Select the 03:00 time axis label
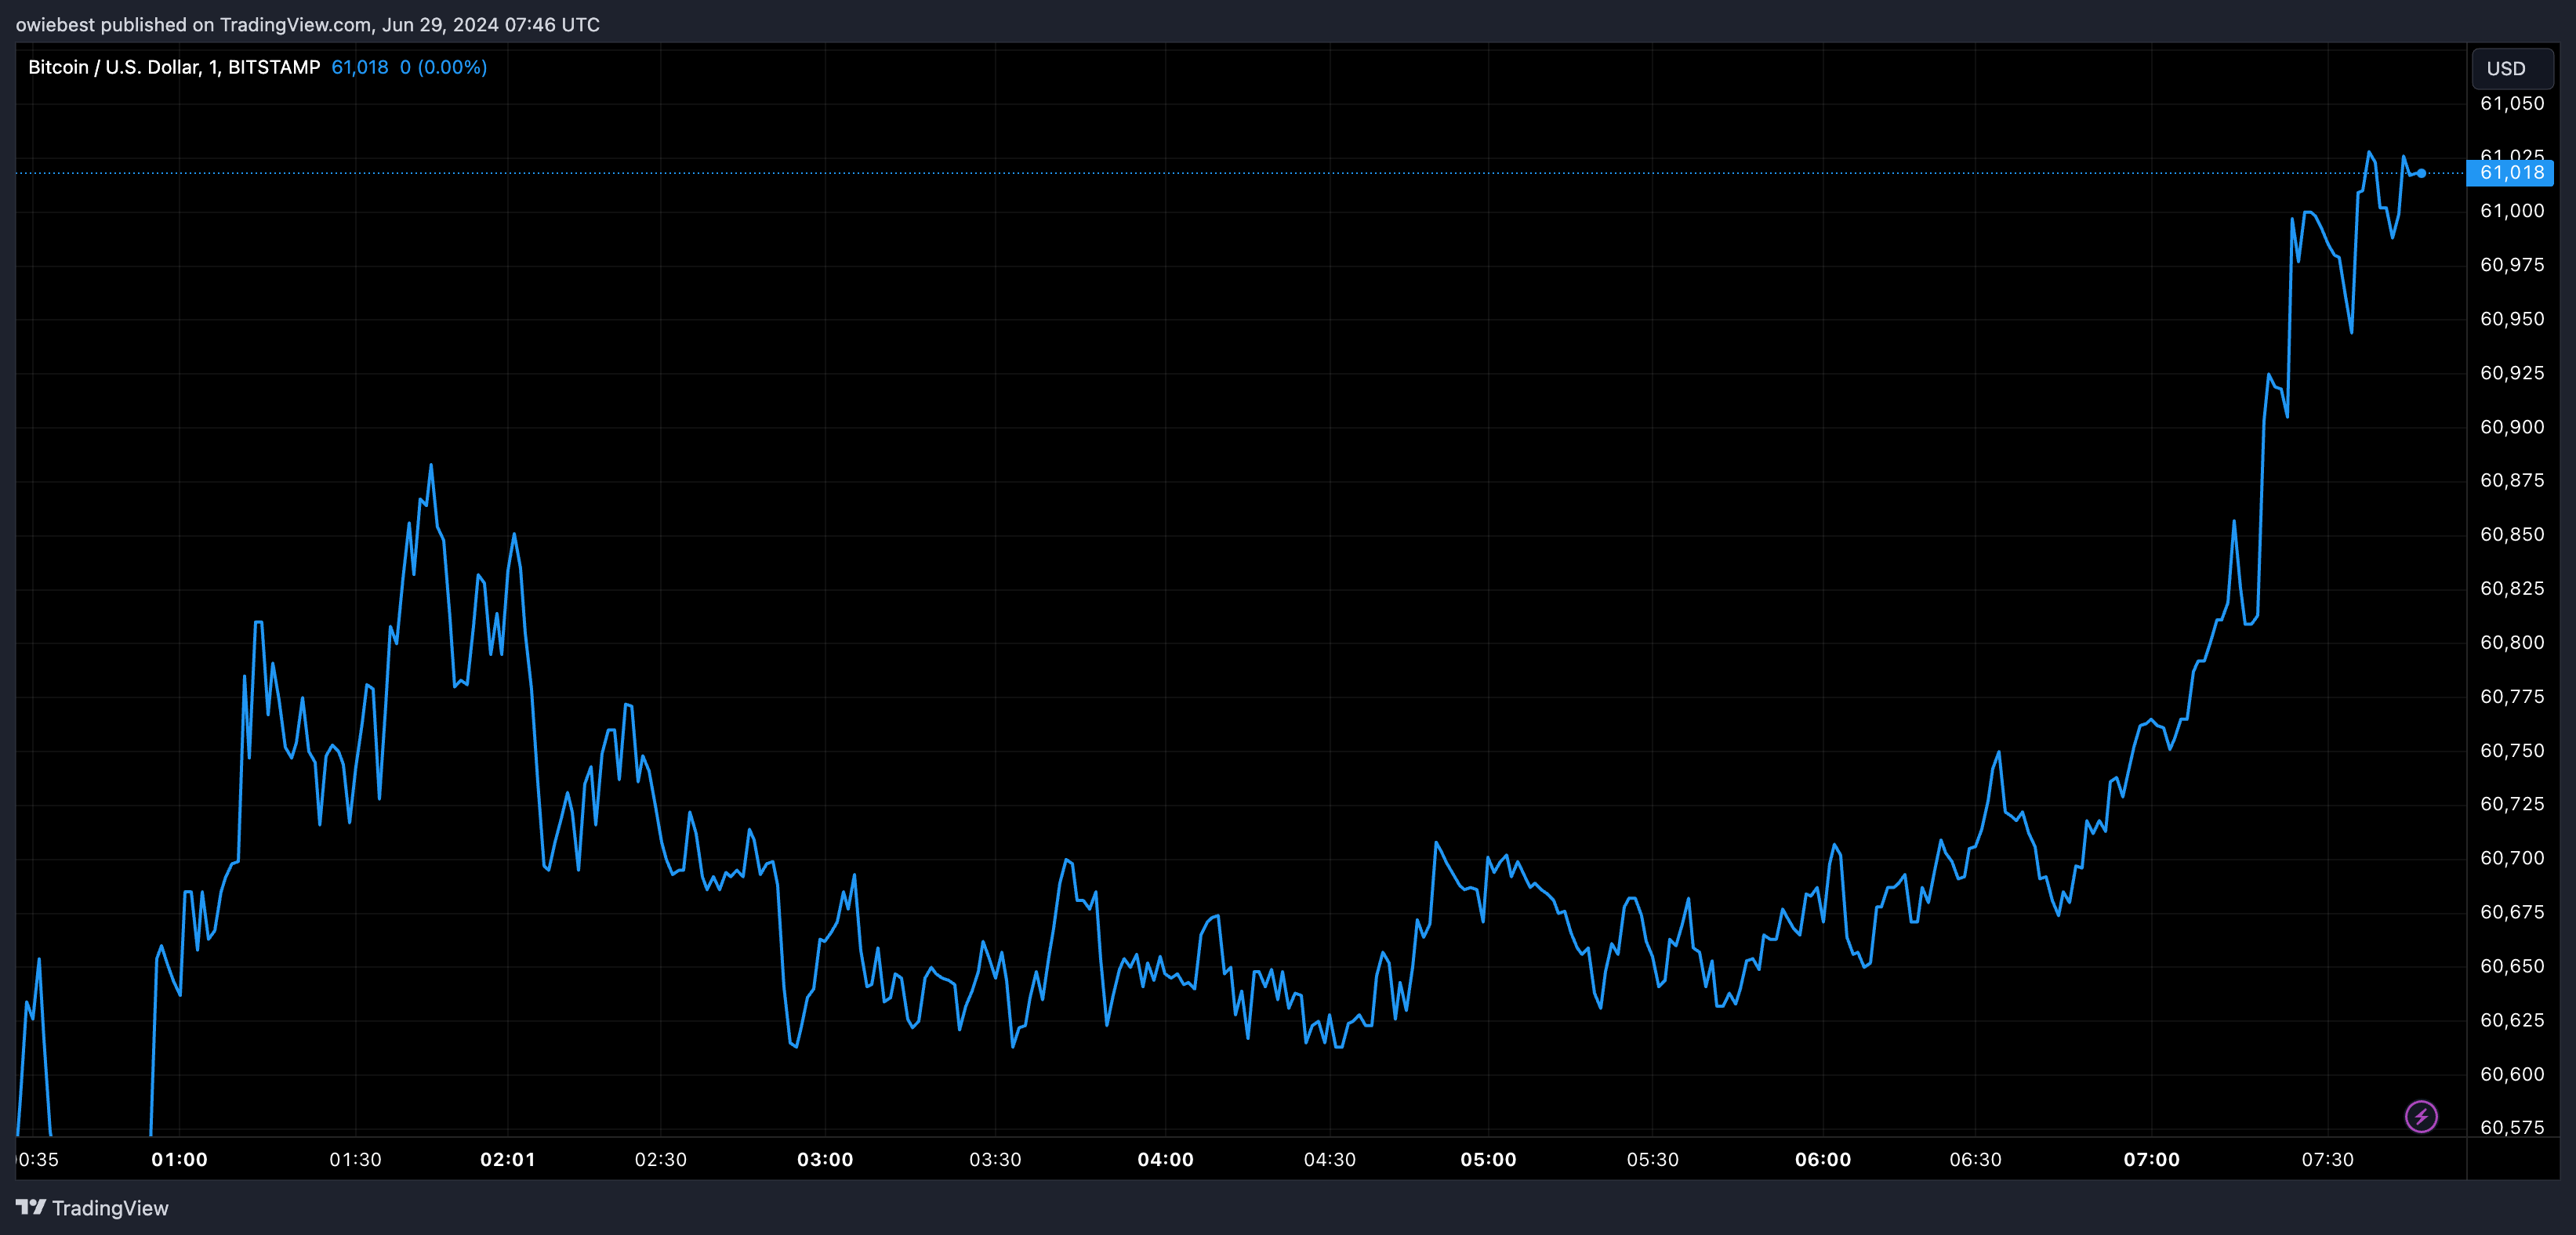 click(825, 1159)
